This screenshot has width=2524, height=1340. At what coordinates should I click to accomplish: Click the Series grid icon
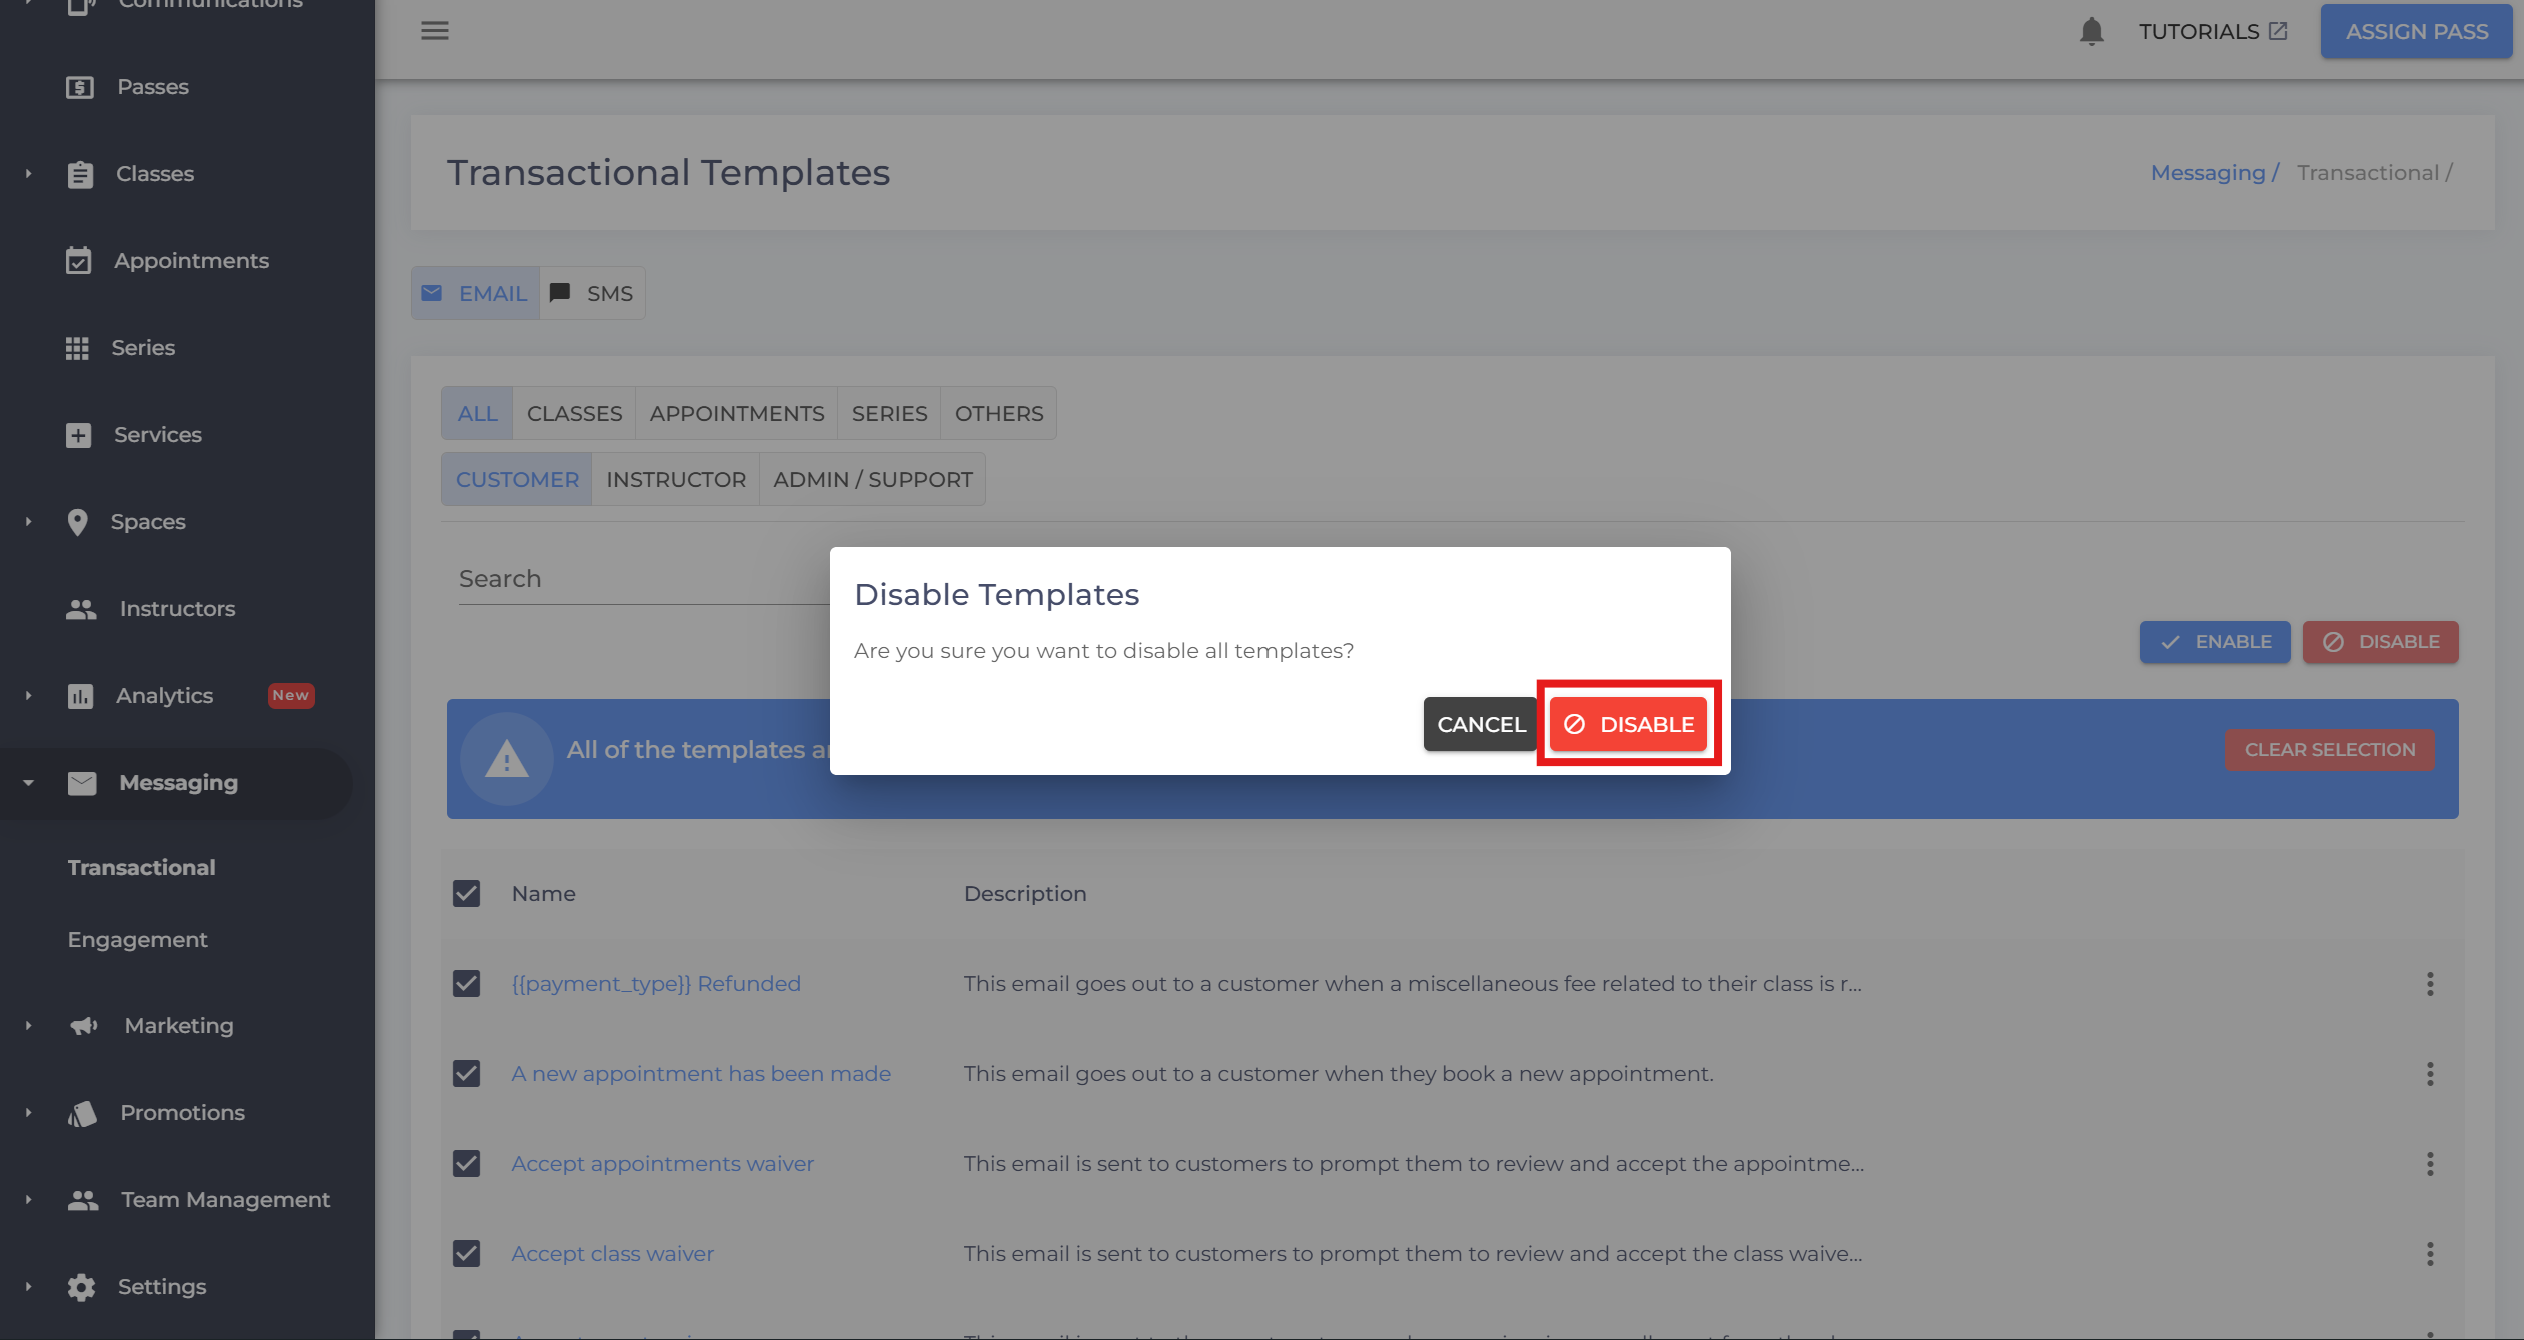[77, 348]
